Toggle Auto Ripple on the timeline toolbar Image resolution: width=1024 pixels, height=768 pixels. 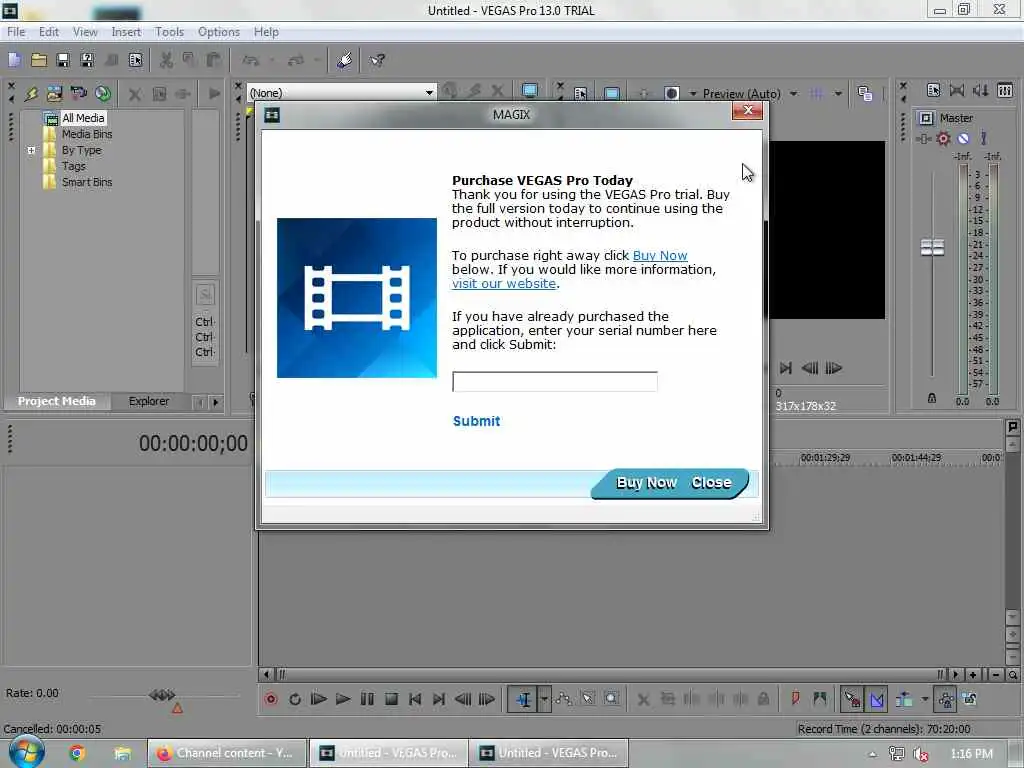[x=904, y=699]
